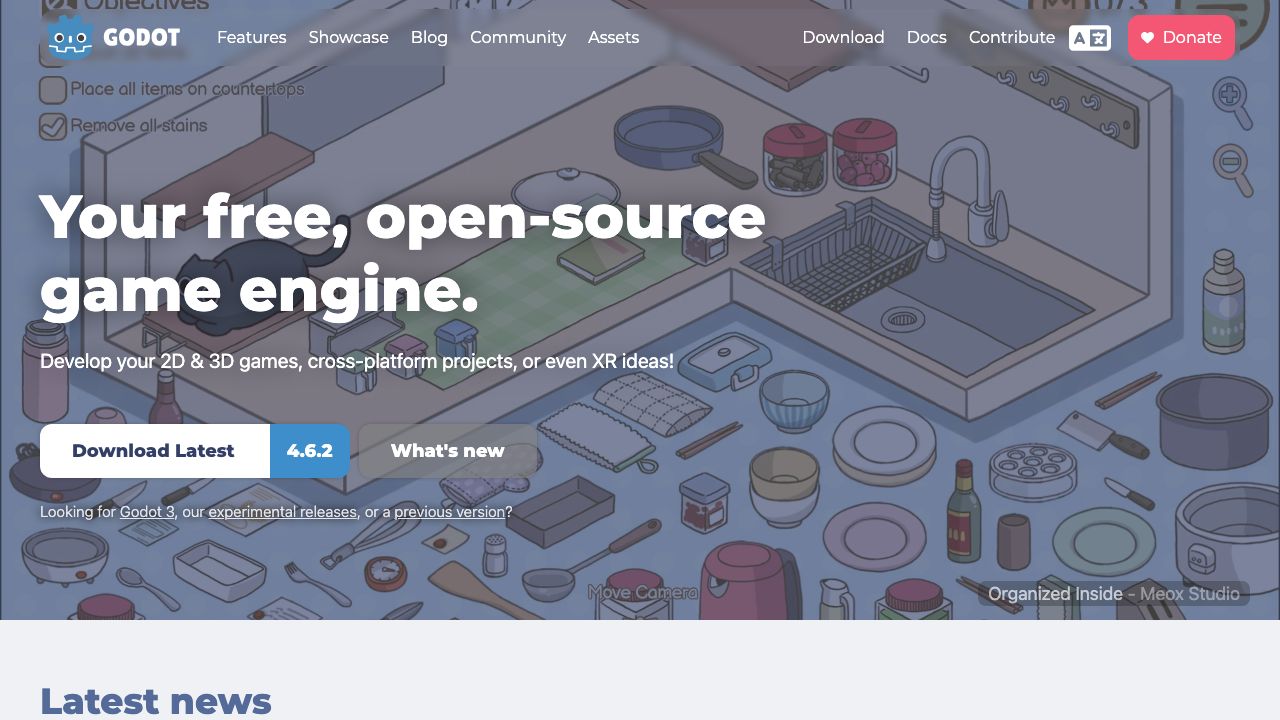Click the Donate button
Image resolution: width=1280 pixels, height=720 pixels.
tap(1181, 37)
